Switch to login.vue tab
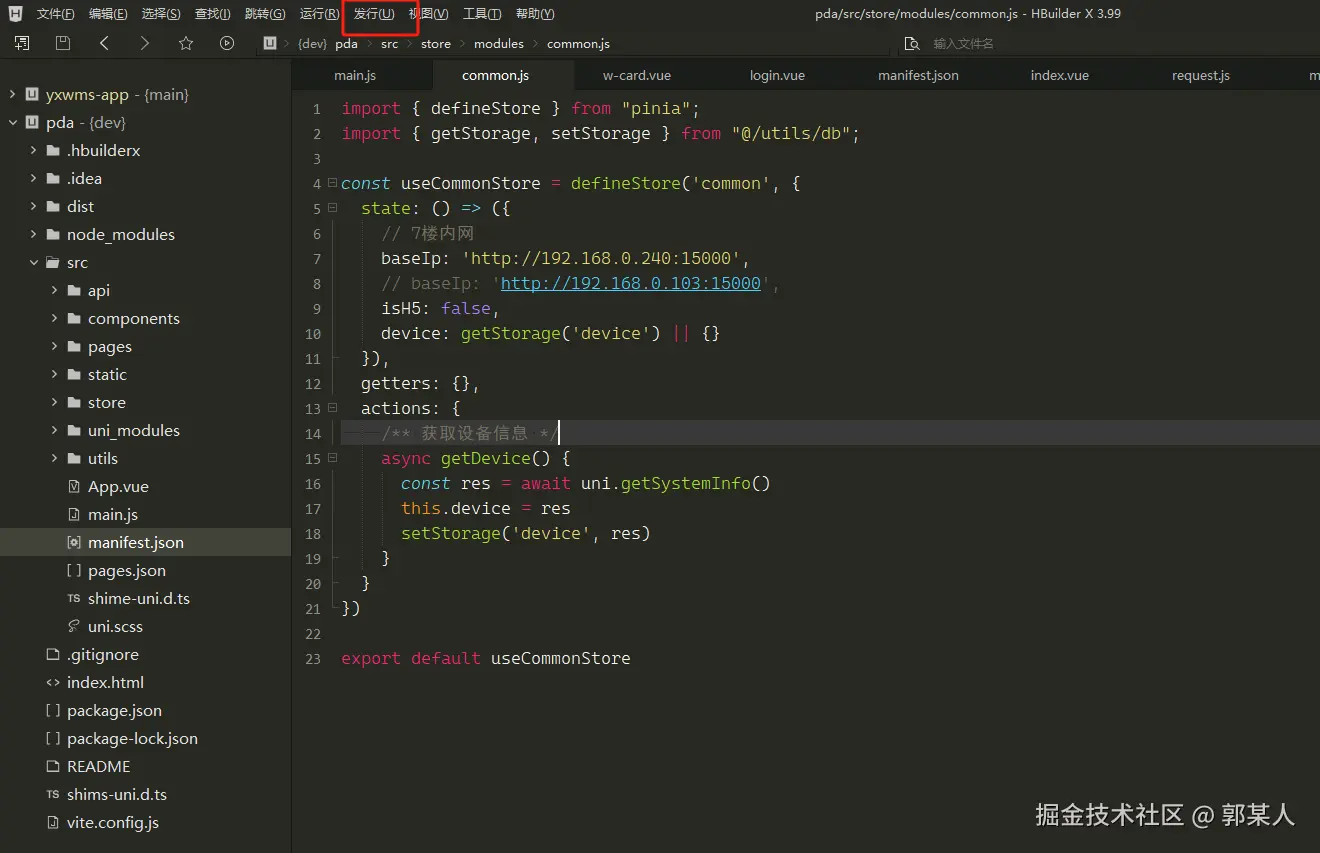1320x853 pixels. tap(777, 75)
